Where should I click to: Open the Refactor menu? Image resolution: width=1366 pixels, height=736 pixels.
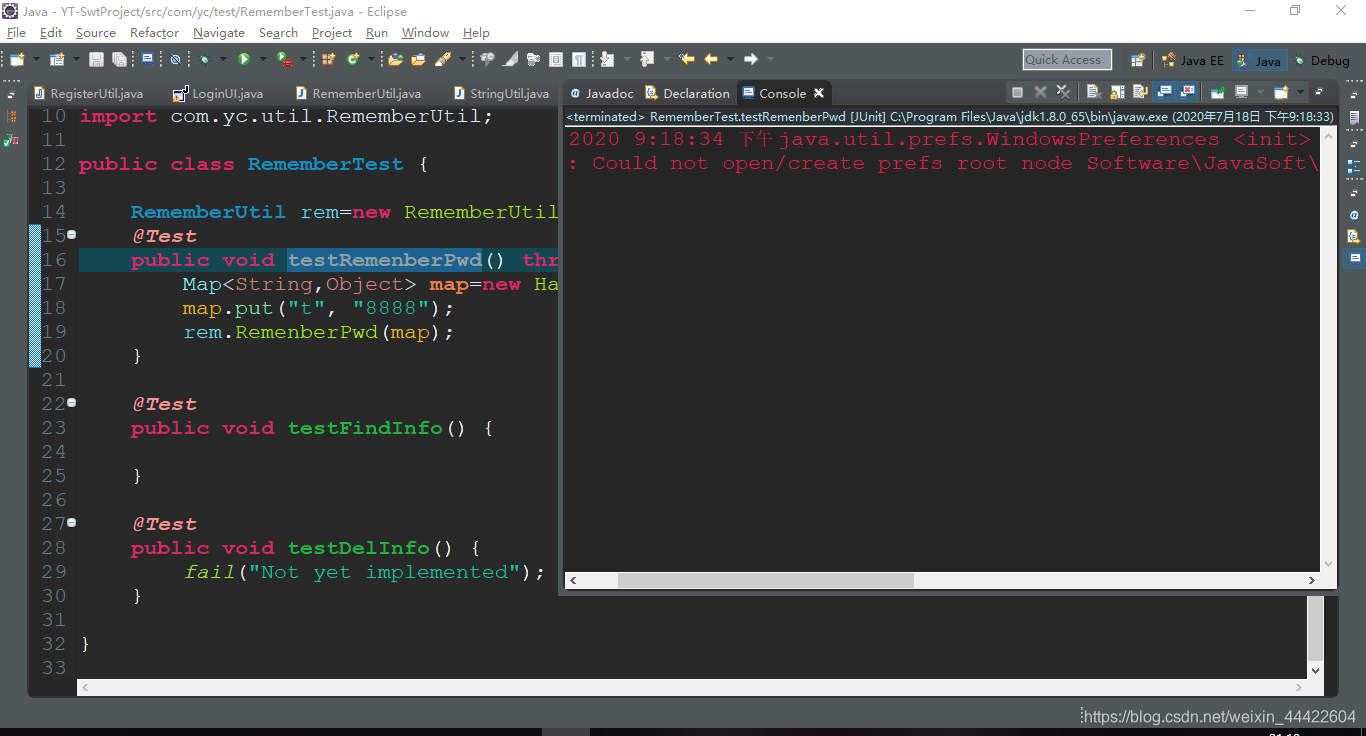pos(154,33)
